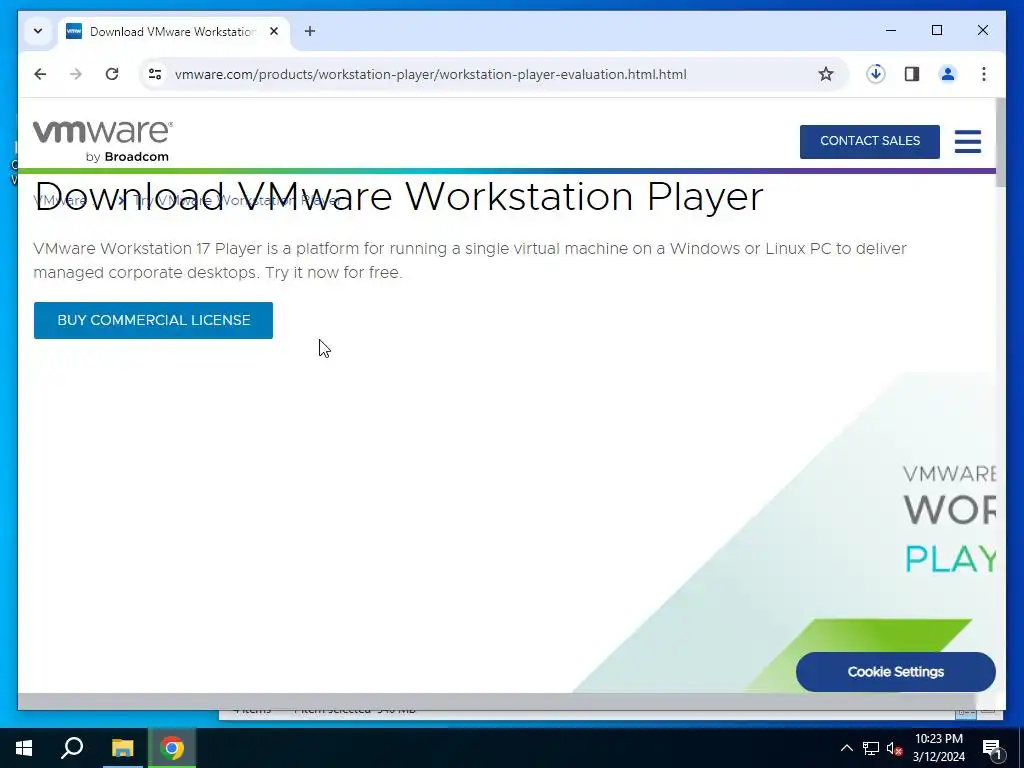Open the network status tray icon

click(871, 748)
